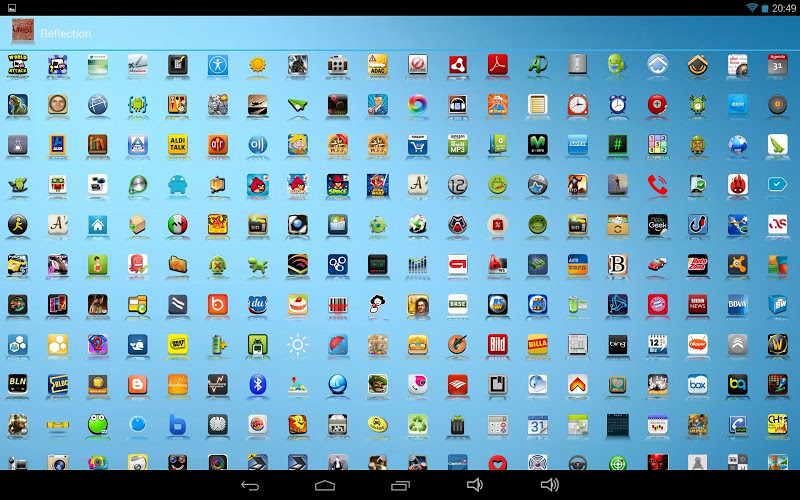Image resolution: width=800 pixels, height=500 pixels.
Task: Open the white brightness sun icon
Action: (297, 344)
